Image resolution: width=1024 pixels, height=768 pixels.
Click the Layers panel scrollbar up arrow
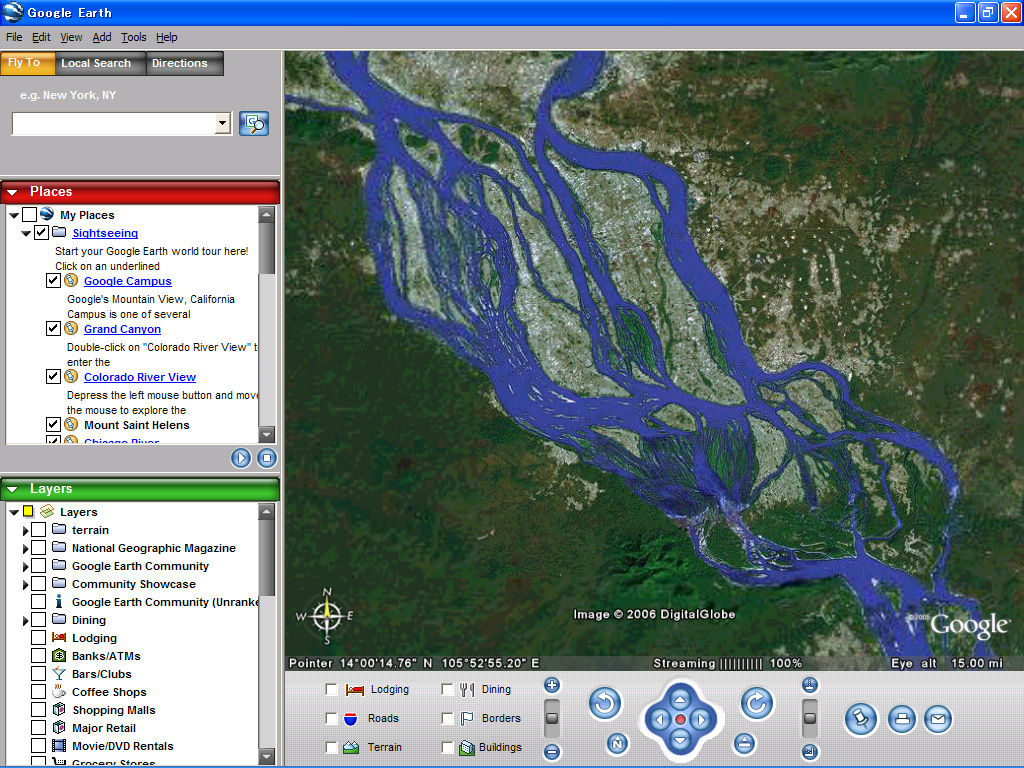(x=266, y=511)
